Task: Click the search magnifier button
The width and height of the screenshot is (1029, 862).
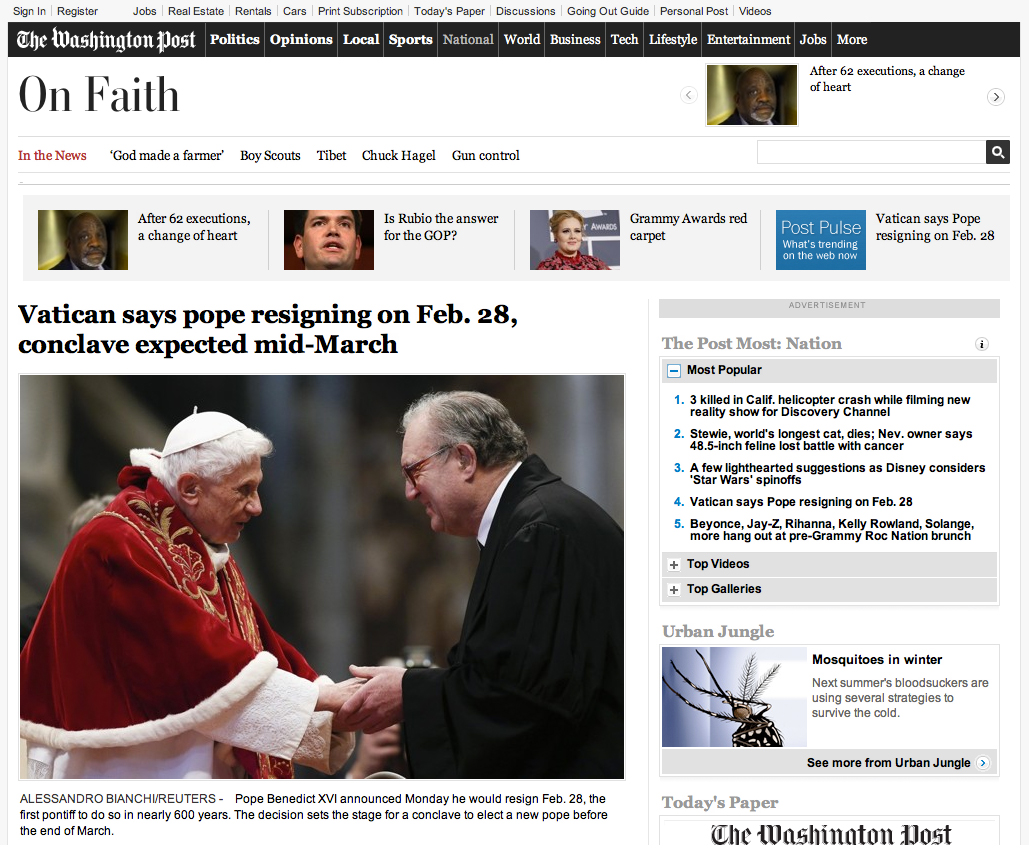Action: [x=998, y=152]
